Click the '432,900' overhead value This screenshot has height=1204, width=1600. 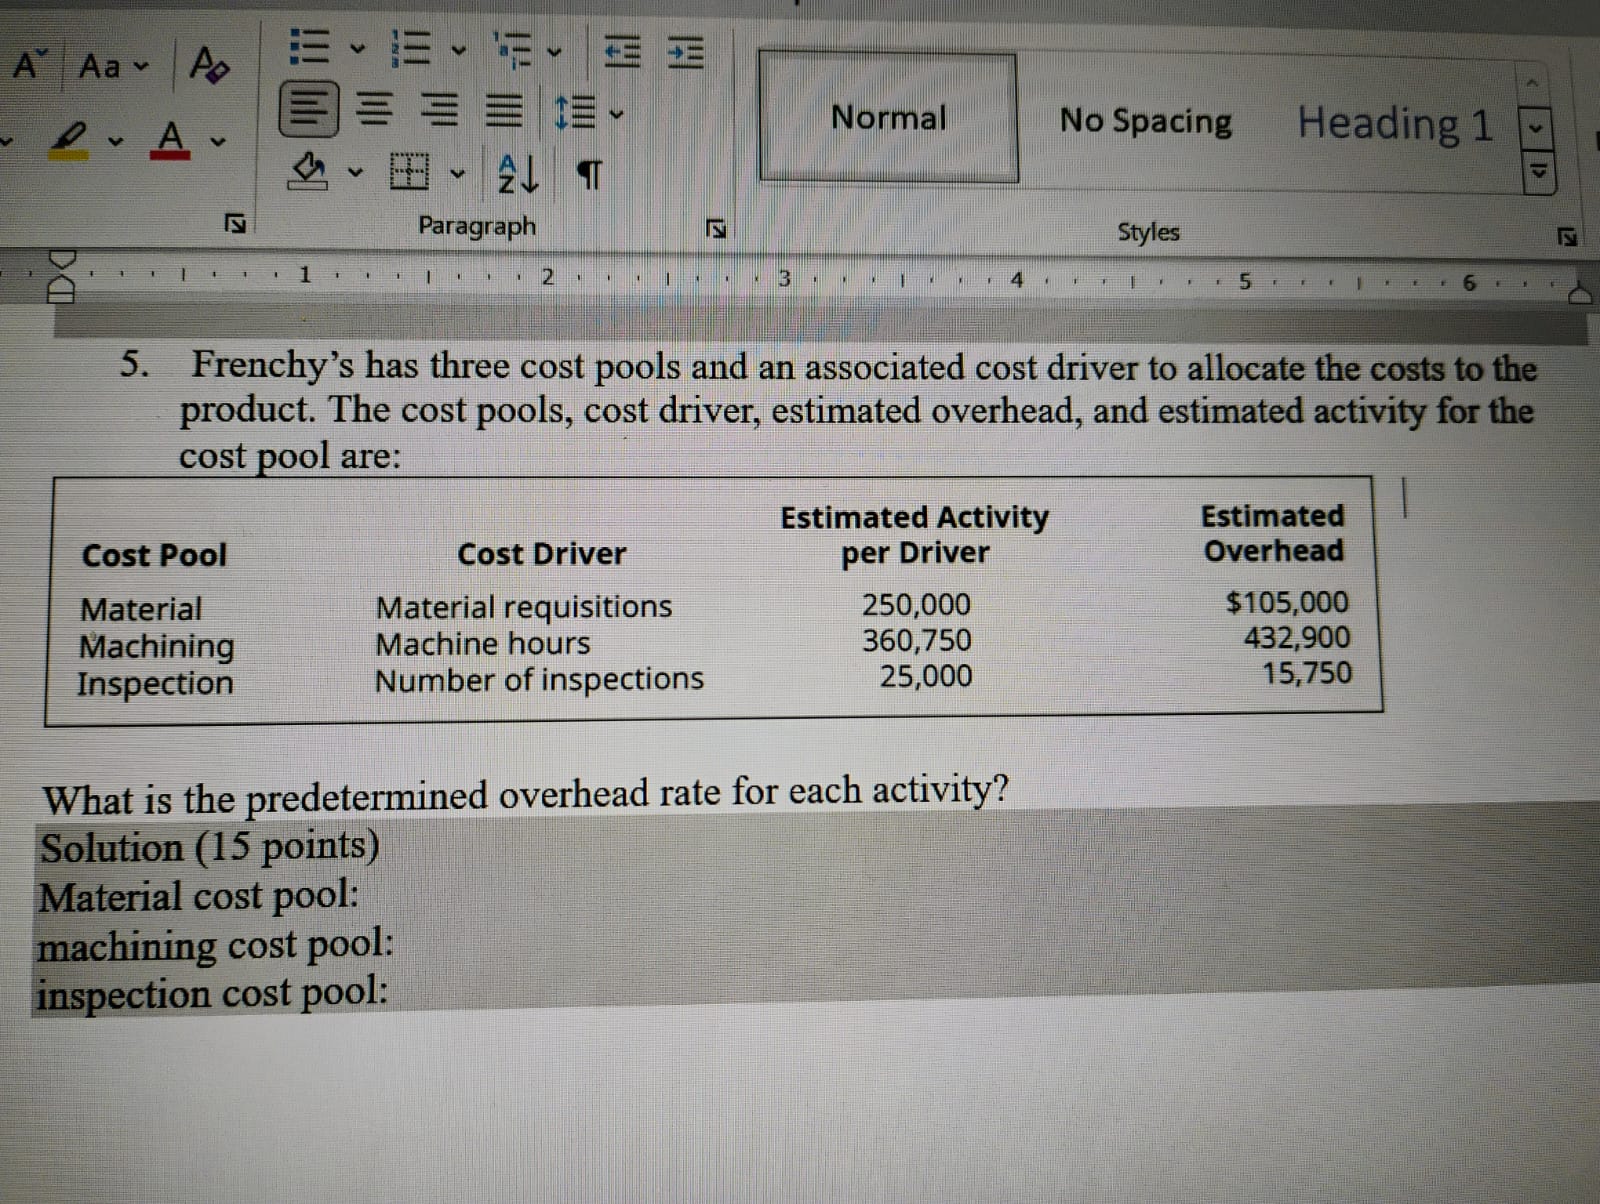1296,637
